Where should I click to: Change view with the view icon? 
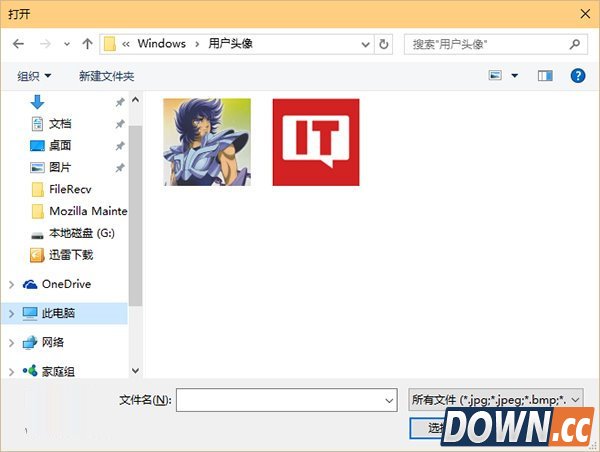(495, 75)
